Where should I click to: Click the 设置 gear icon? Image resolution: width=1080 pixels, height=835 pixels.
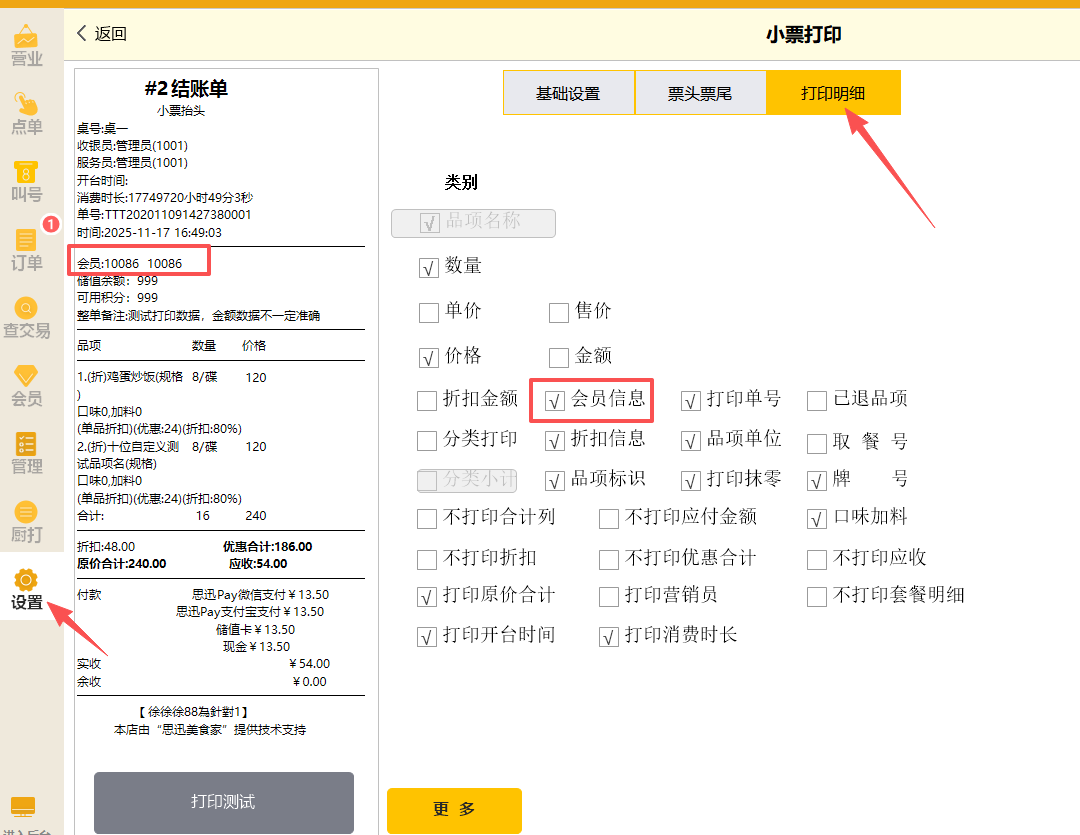[27, 581]
